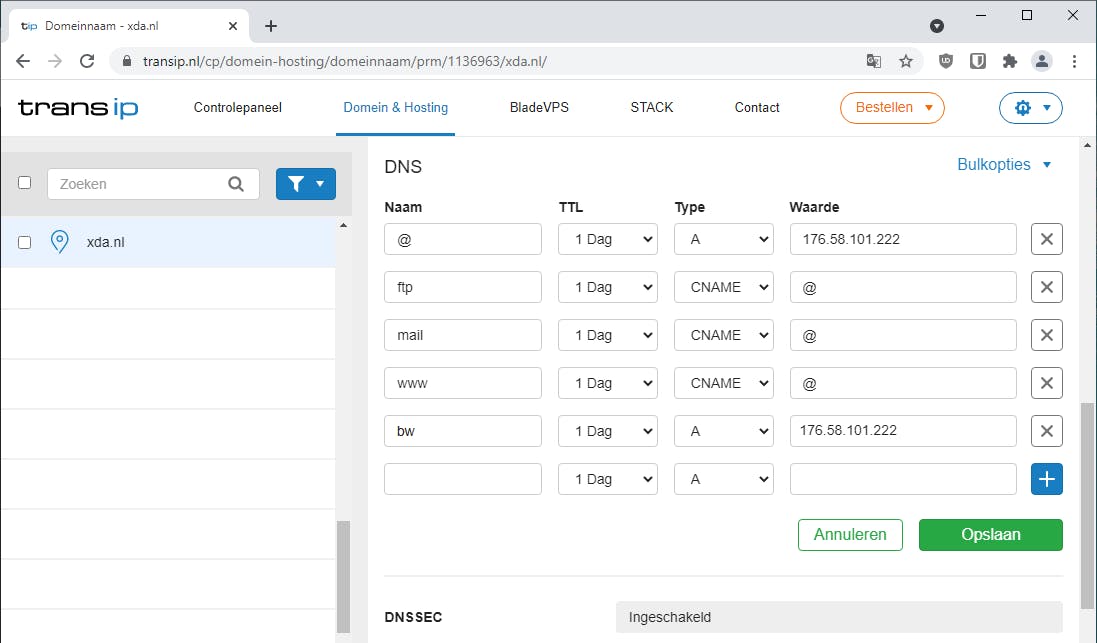The image size is (1097, 643).
Task: Click the domain list scrollbar thumb
Action: click(343, 577)
